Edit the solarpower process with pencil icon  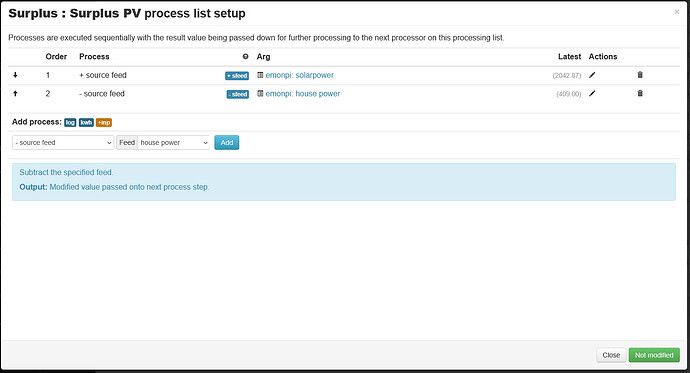[592, 75]
